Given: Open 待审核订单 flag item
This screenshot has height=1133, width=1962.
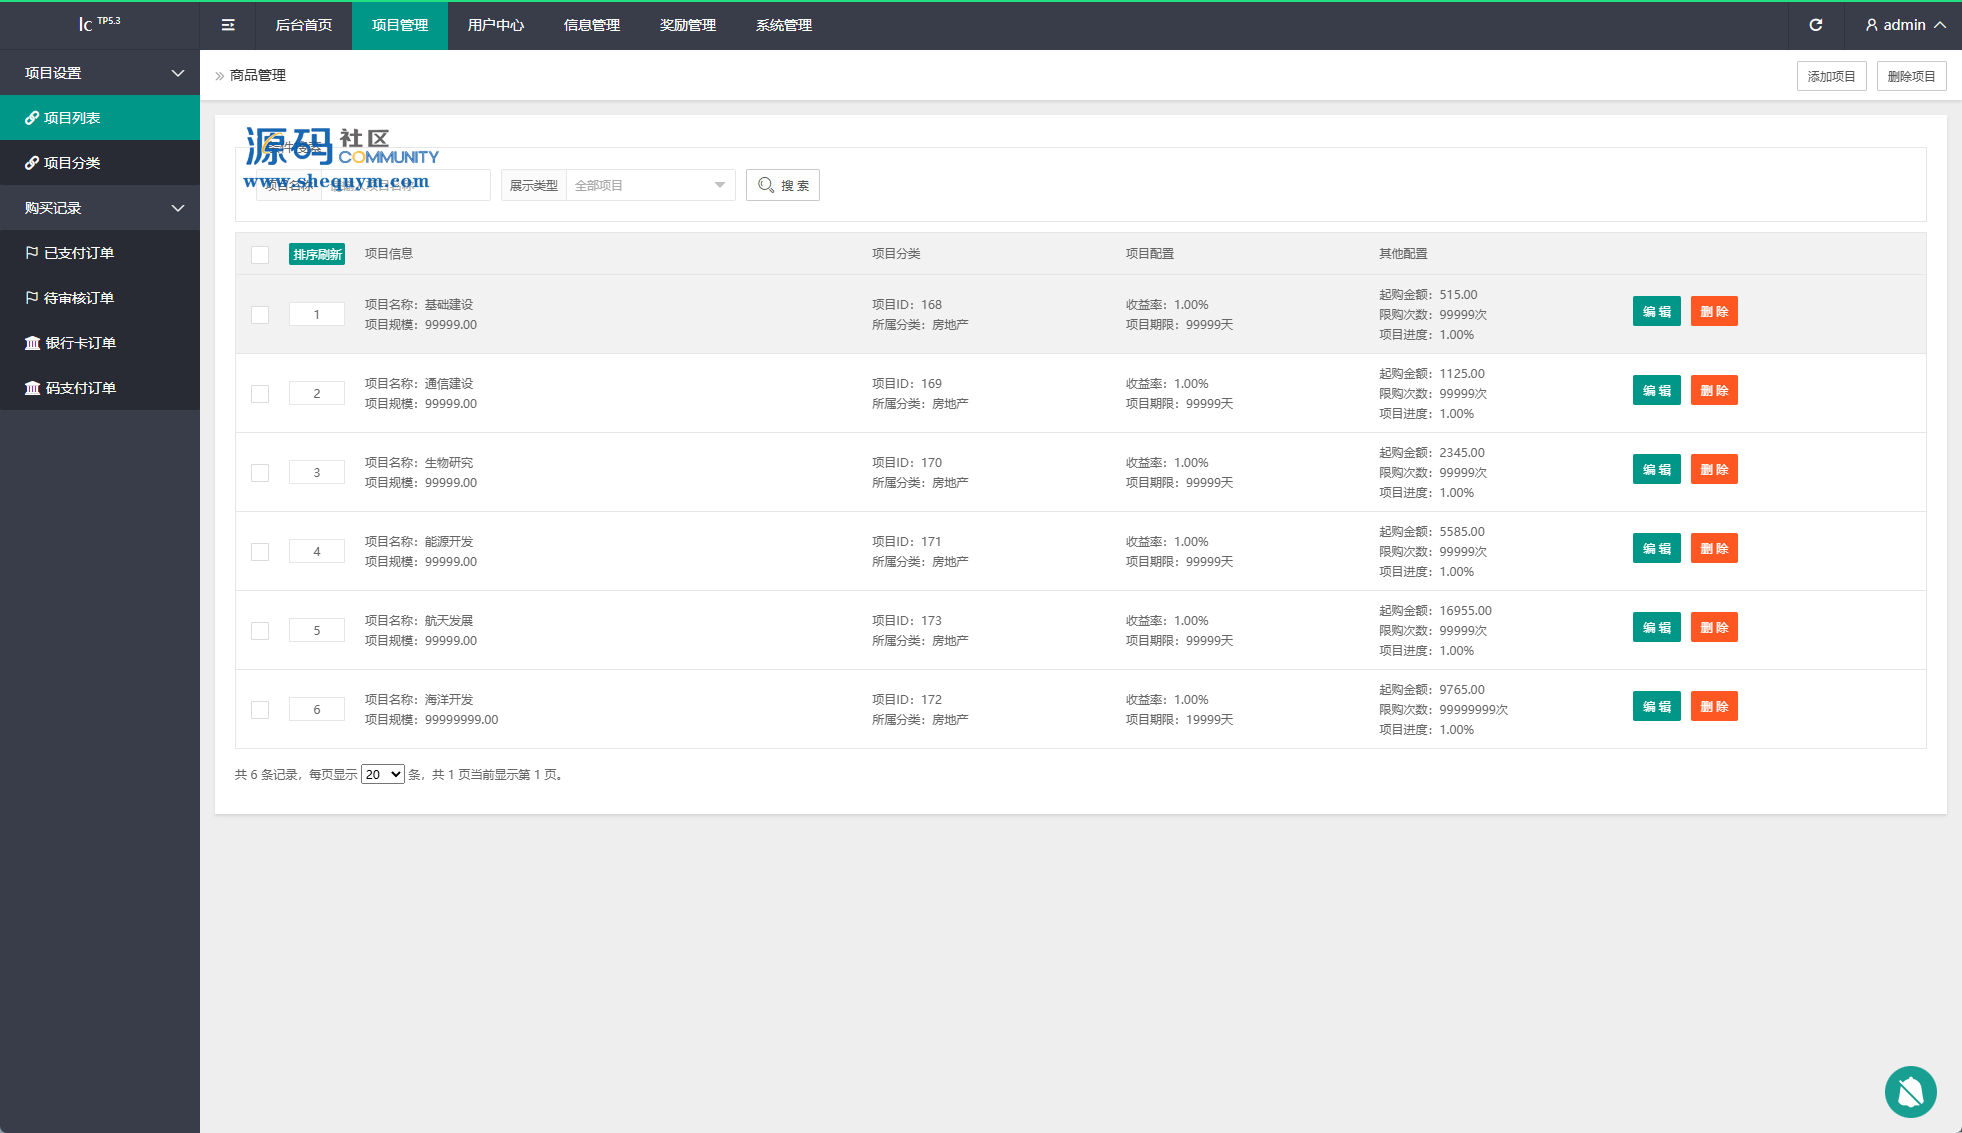Looking at the screenshot, I should point(78,298).
